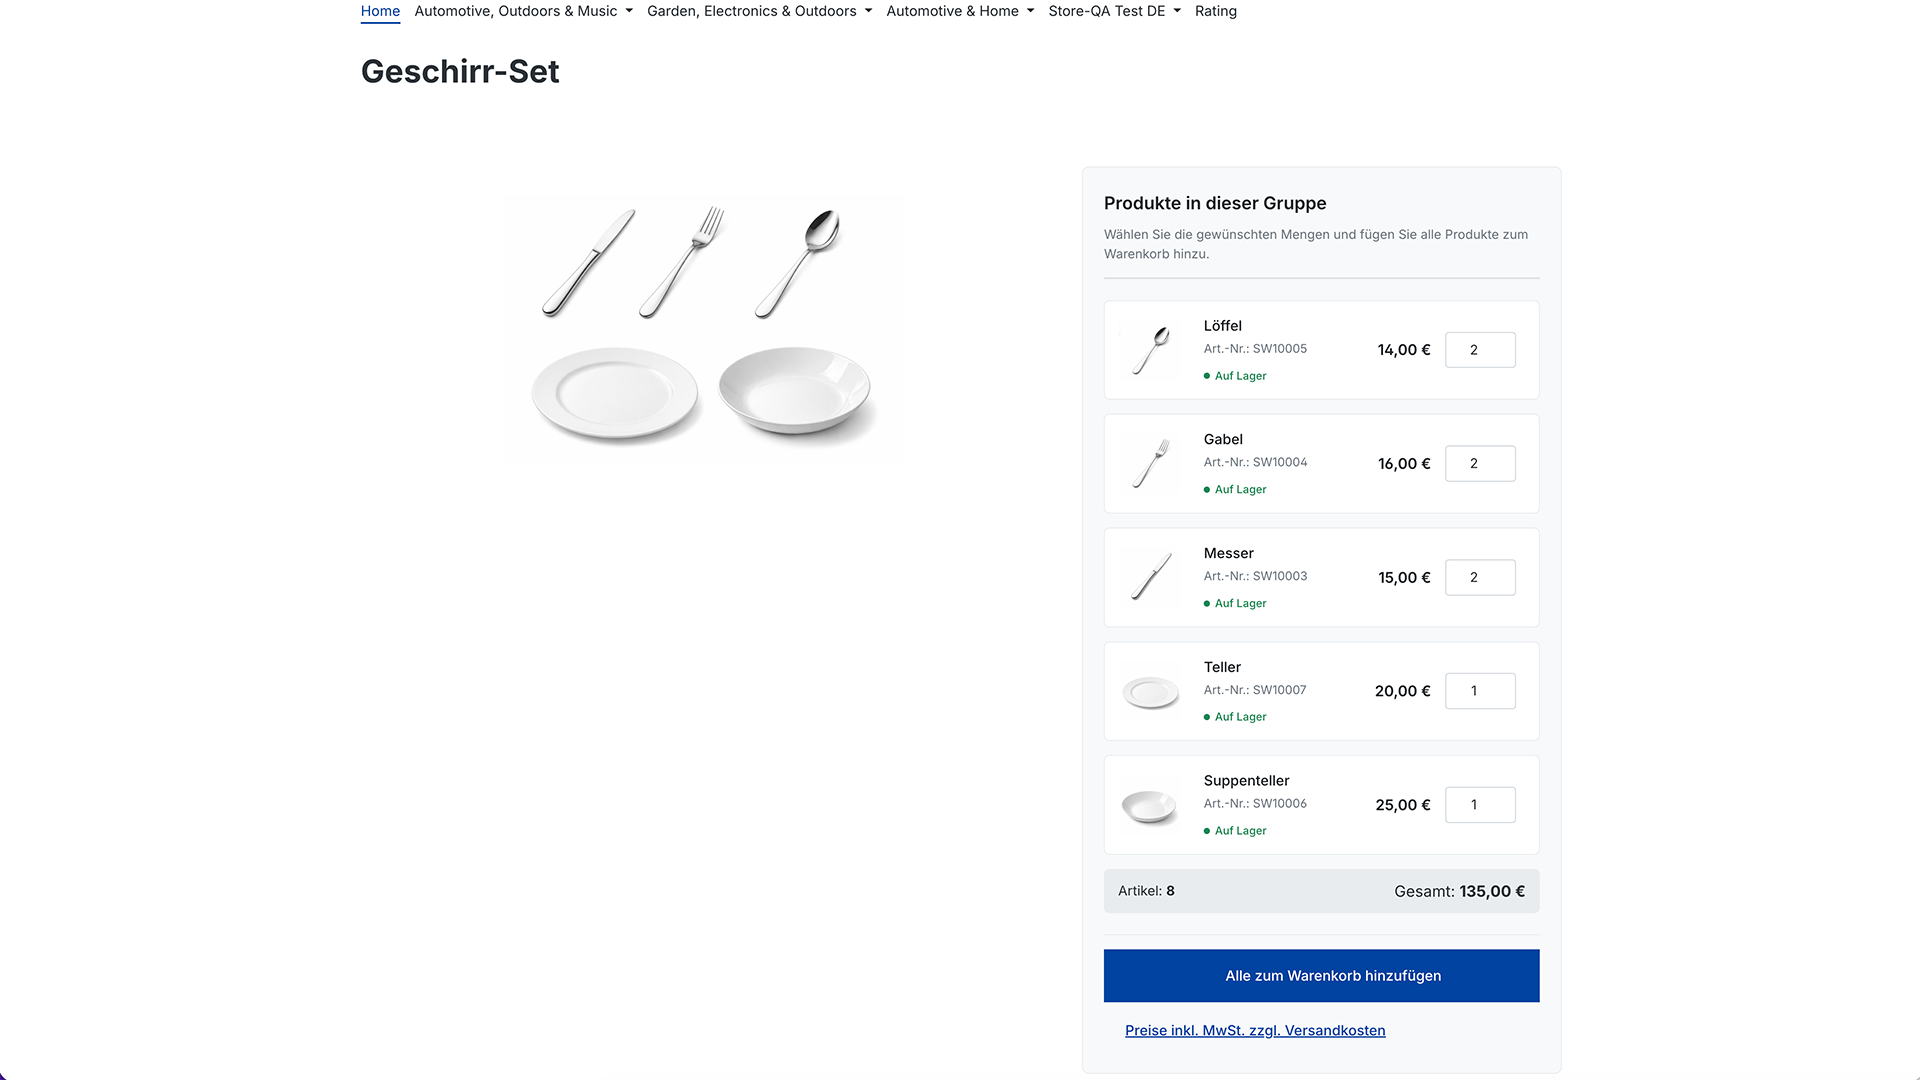
Task: Click the Löffel spoon product thumbnail
Action: click(x=1150, y=350)
